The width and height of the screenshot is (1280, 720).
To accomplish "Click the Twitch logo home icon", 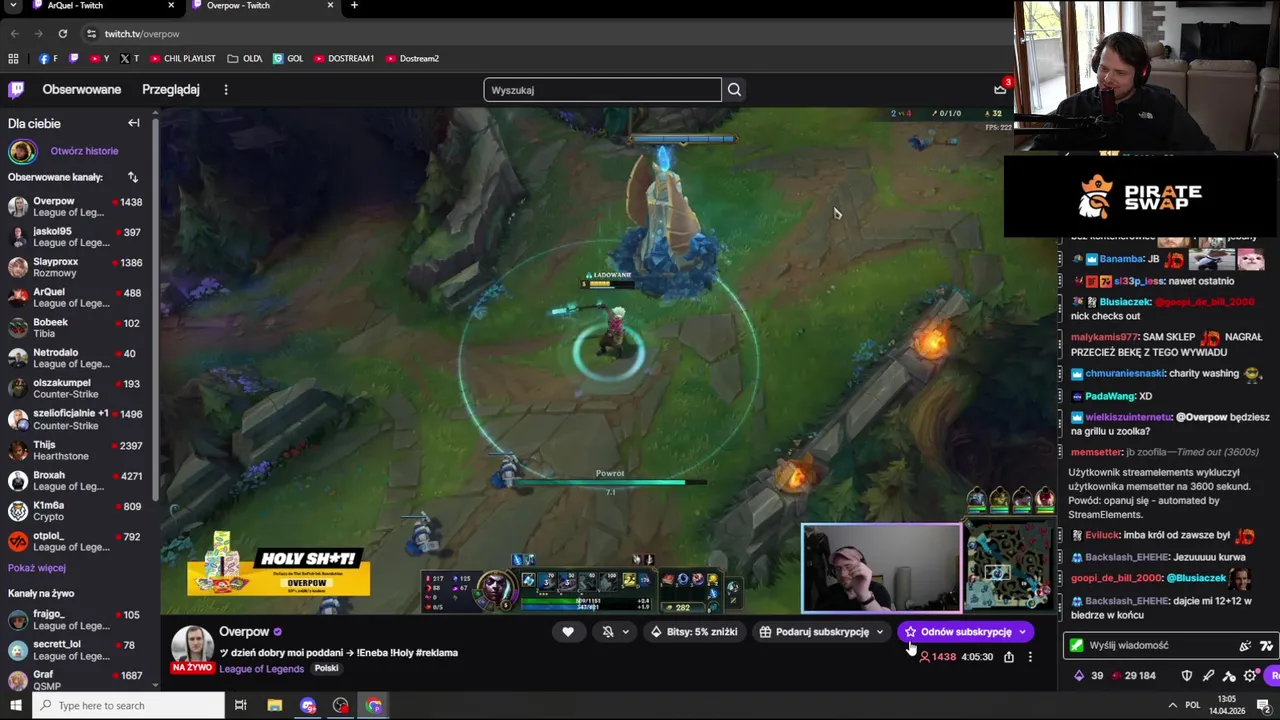I will click(x=16, y=90).
